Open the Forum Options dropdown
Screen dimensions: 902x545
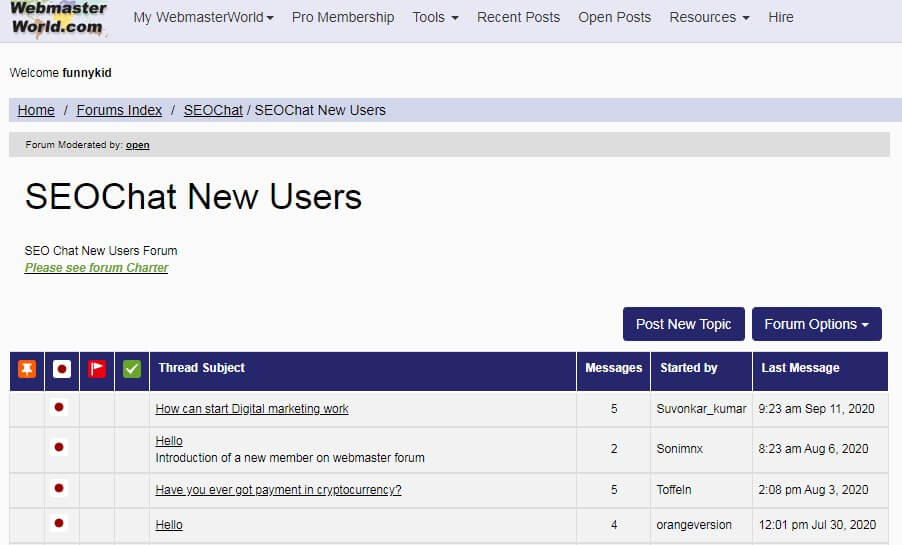click(x=817, y=324)
